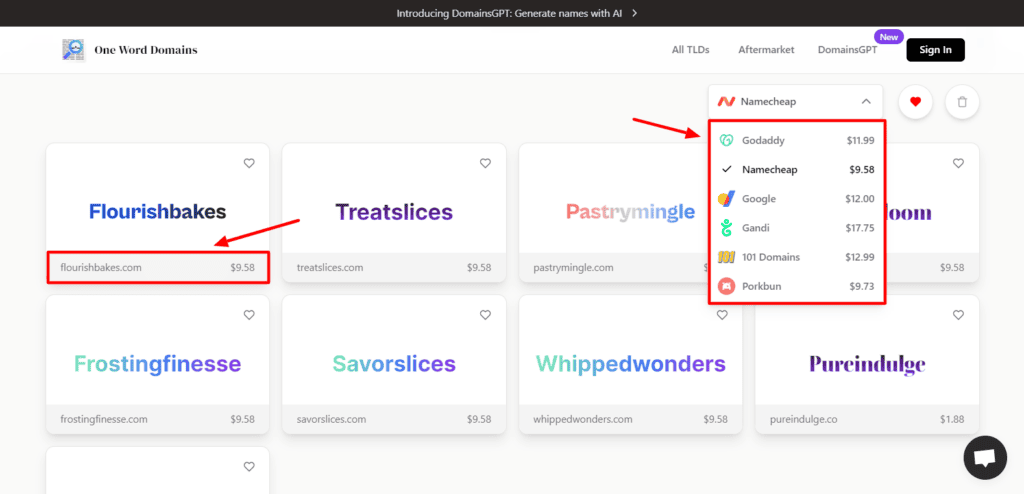The width and height of the screenshot is (1024, 494).
Task: Like the Pureindulge domain card
Action: [x=958, y=315]
